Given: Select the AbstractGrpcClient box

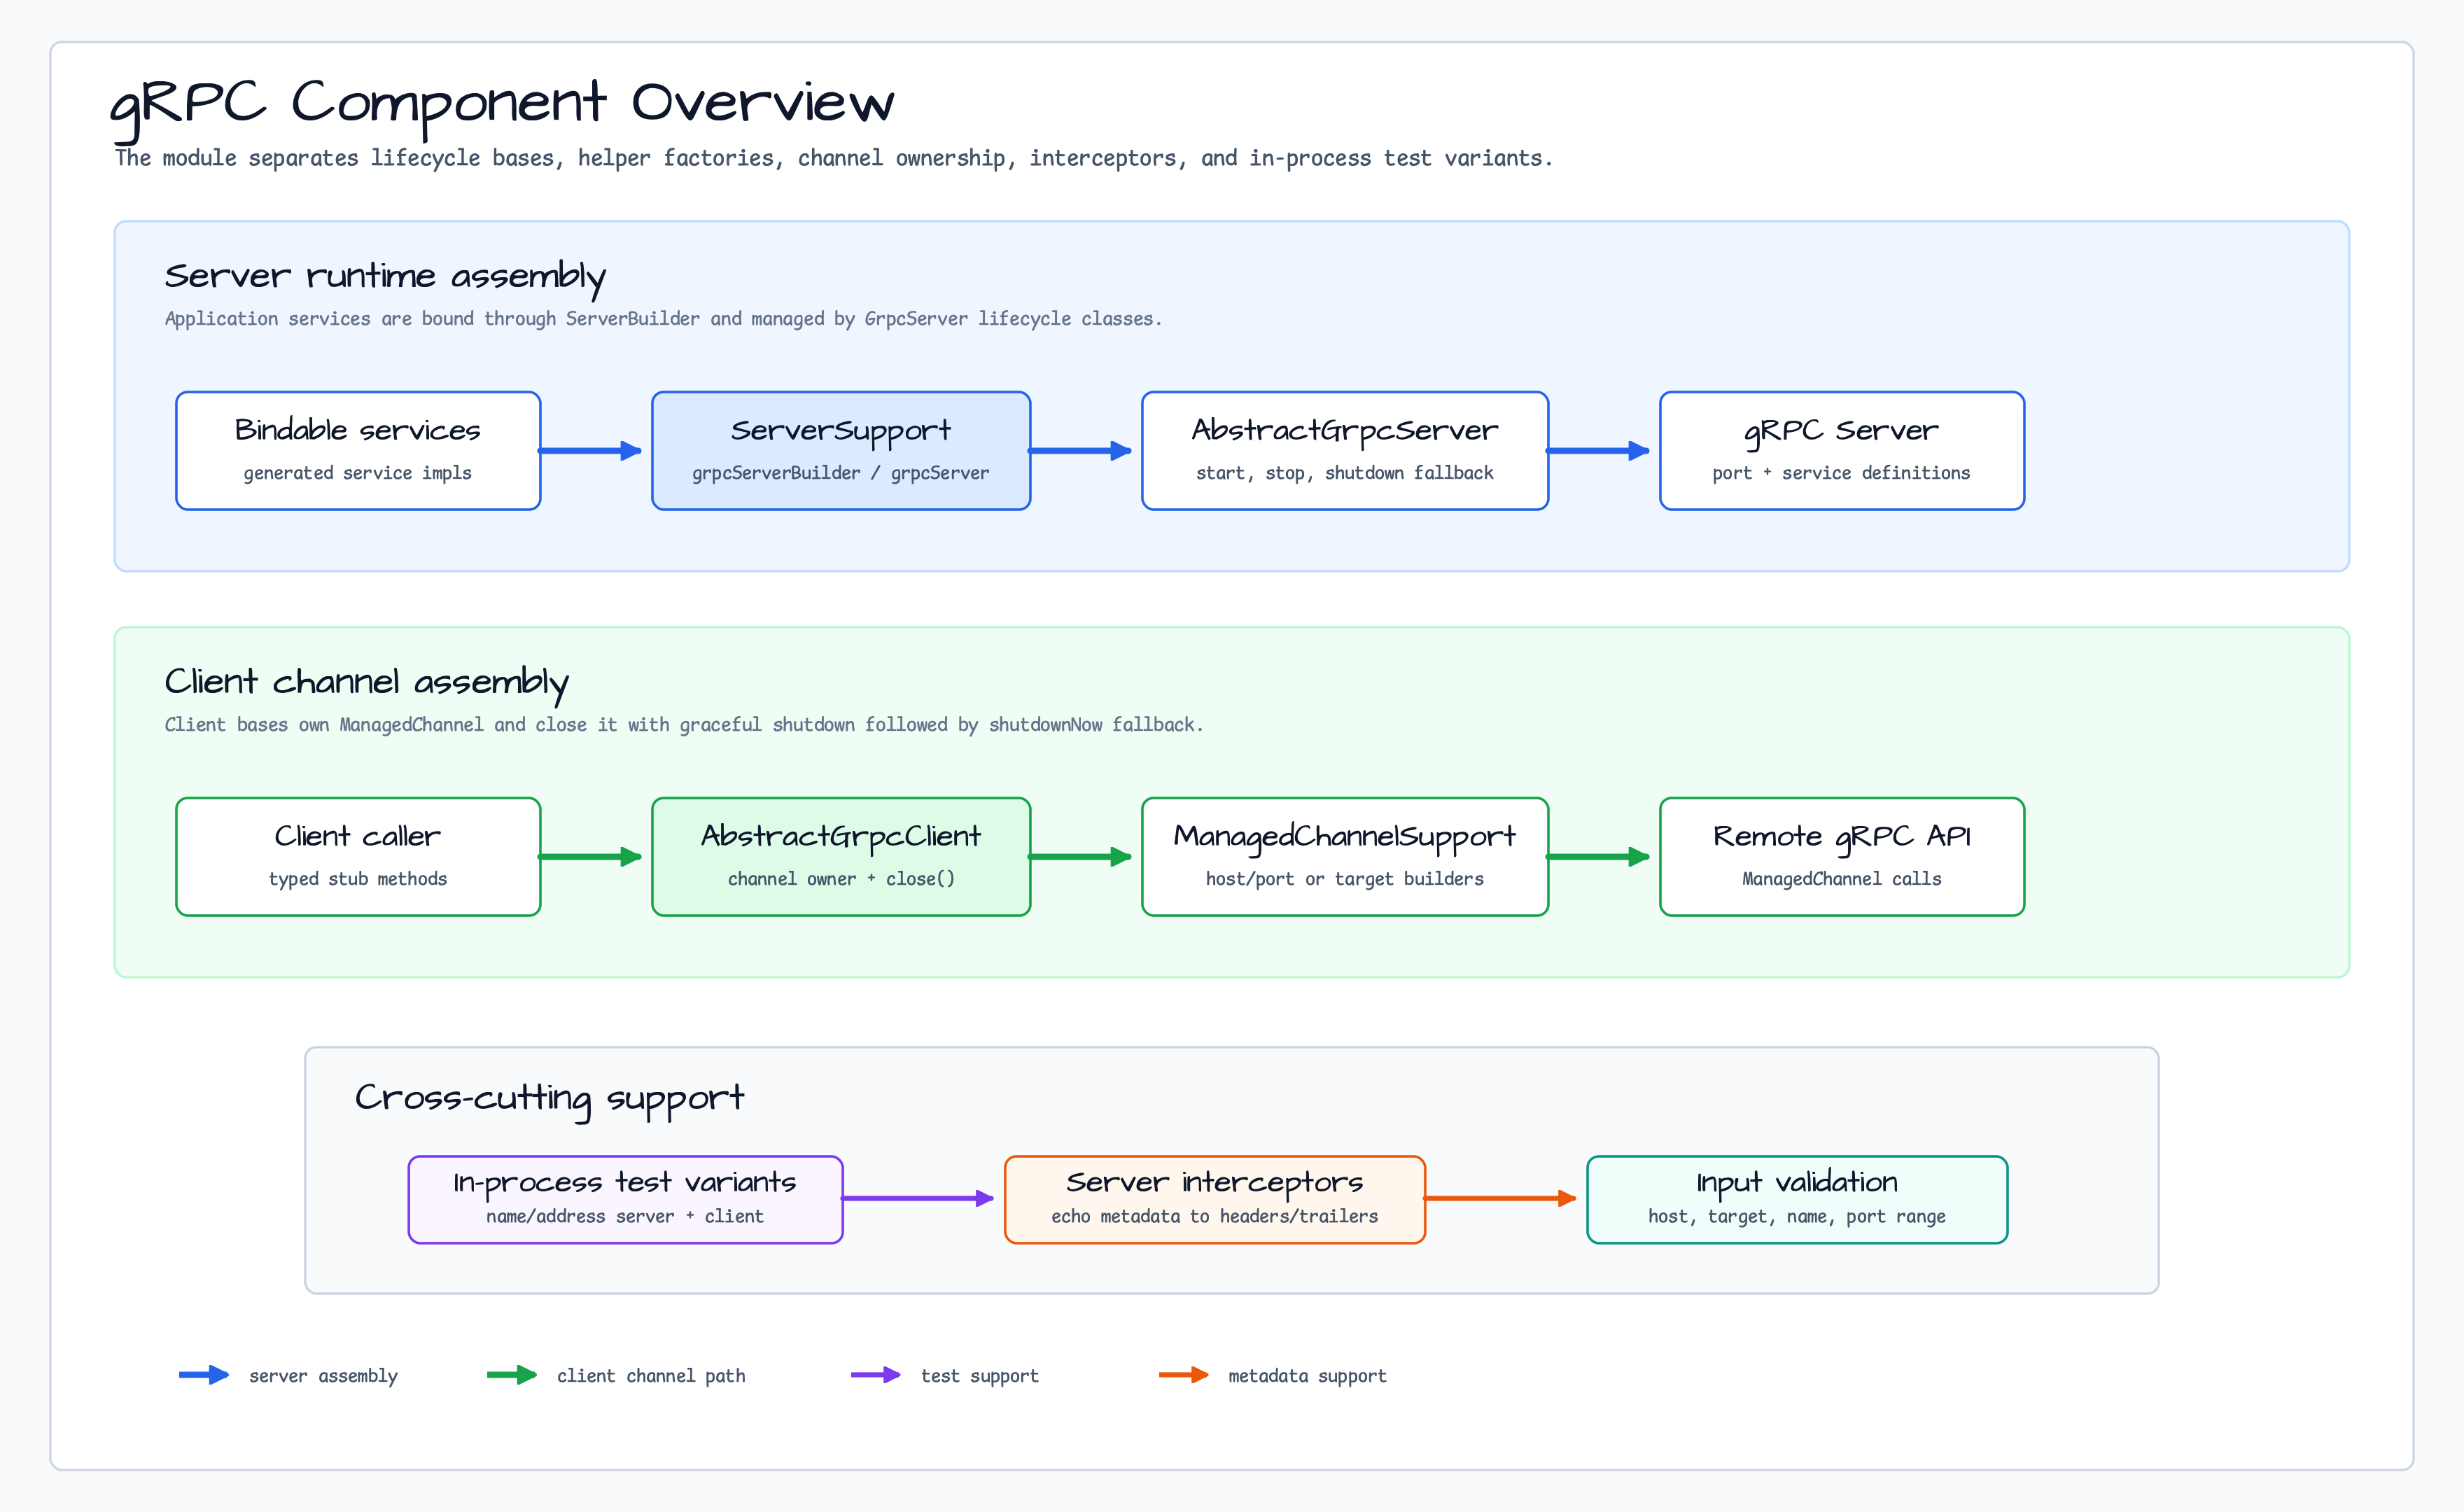Looking at the screenshot, I should click(x=841, y=857).
